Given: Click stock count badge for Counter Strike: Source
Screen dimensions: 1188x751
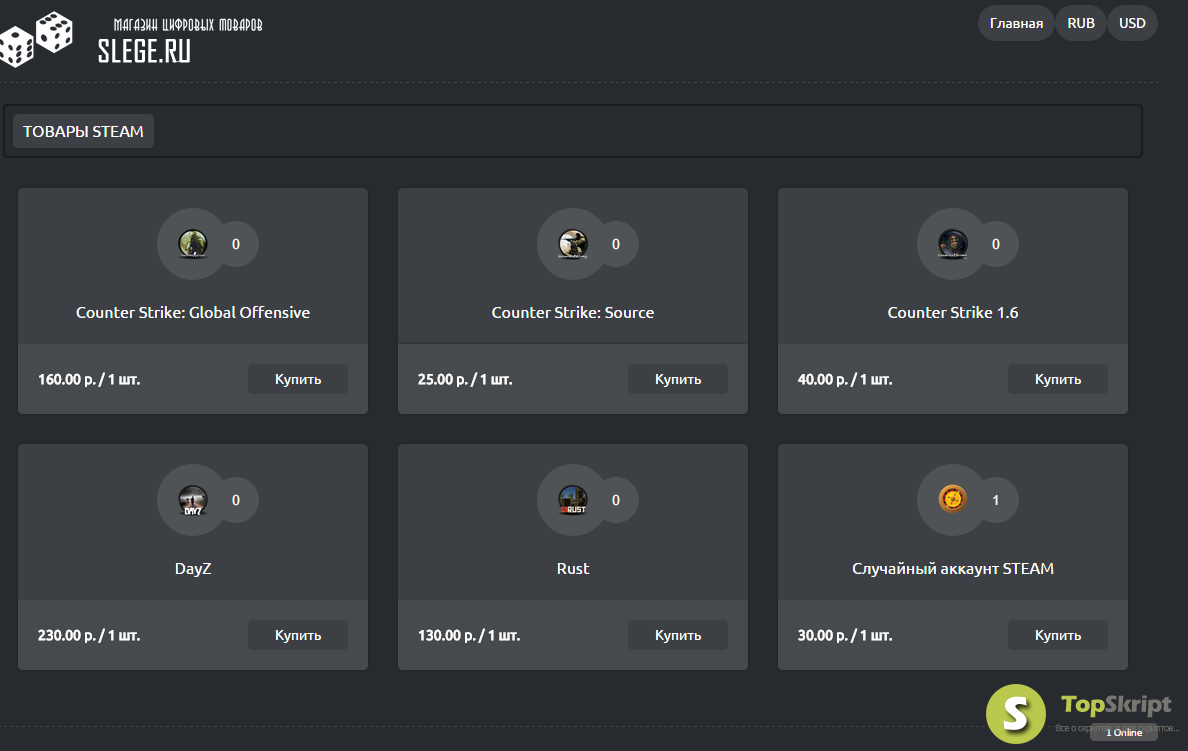Looking at the screenshot, I should click(x=616, y=244).
